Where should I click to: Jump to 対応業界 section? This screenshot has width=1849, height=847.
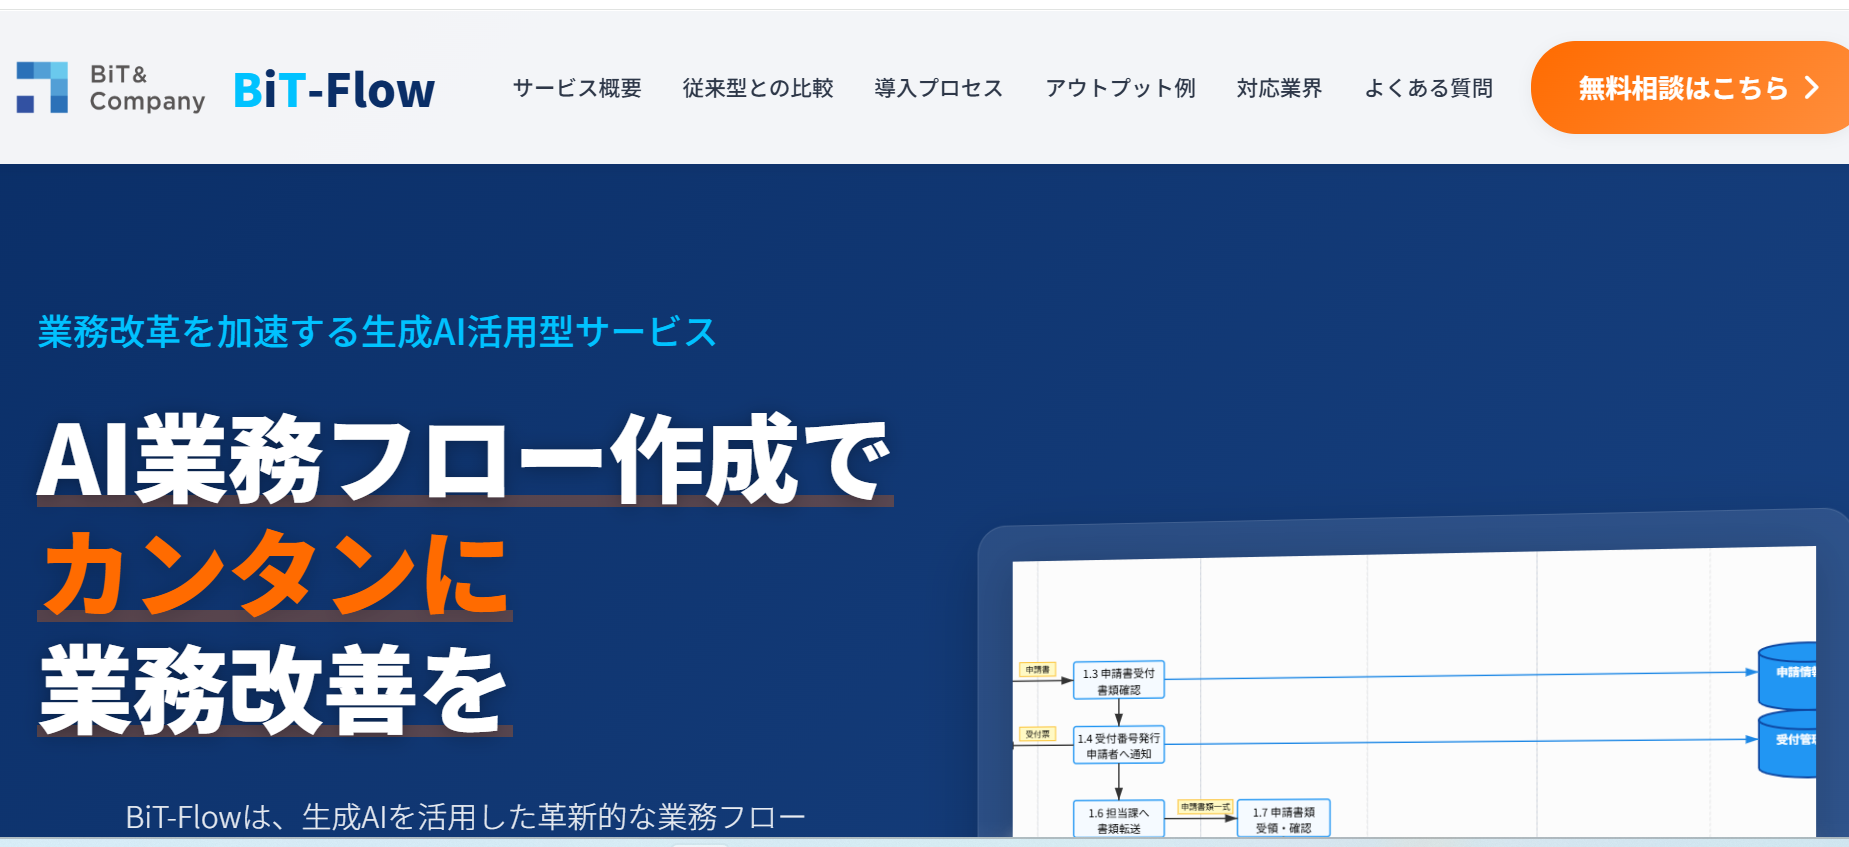(1279, 88)
